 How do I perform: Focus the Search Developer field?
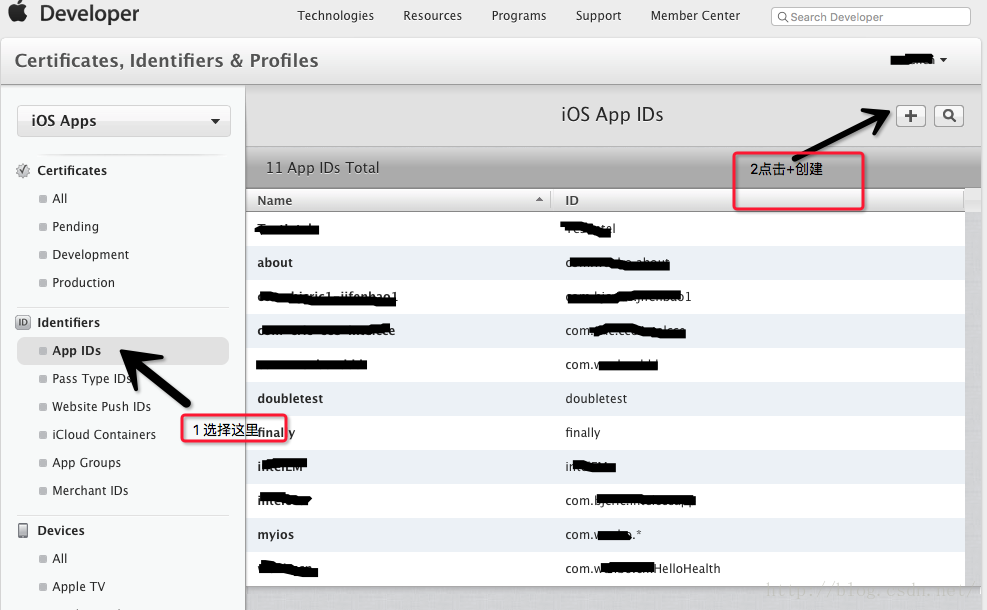871,17
